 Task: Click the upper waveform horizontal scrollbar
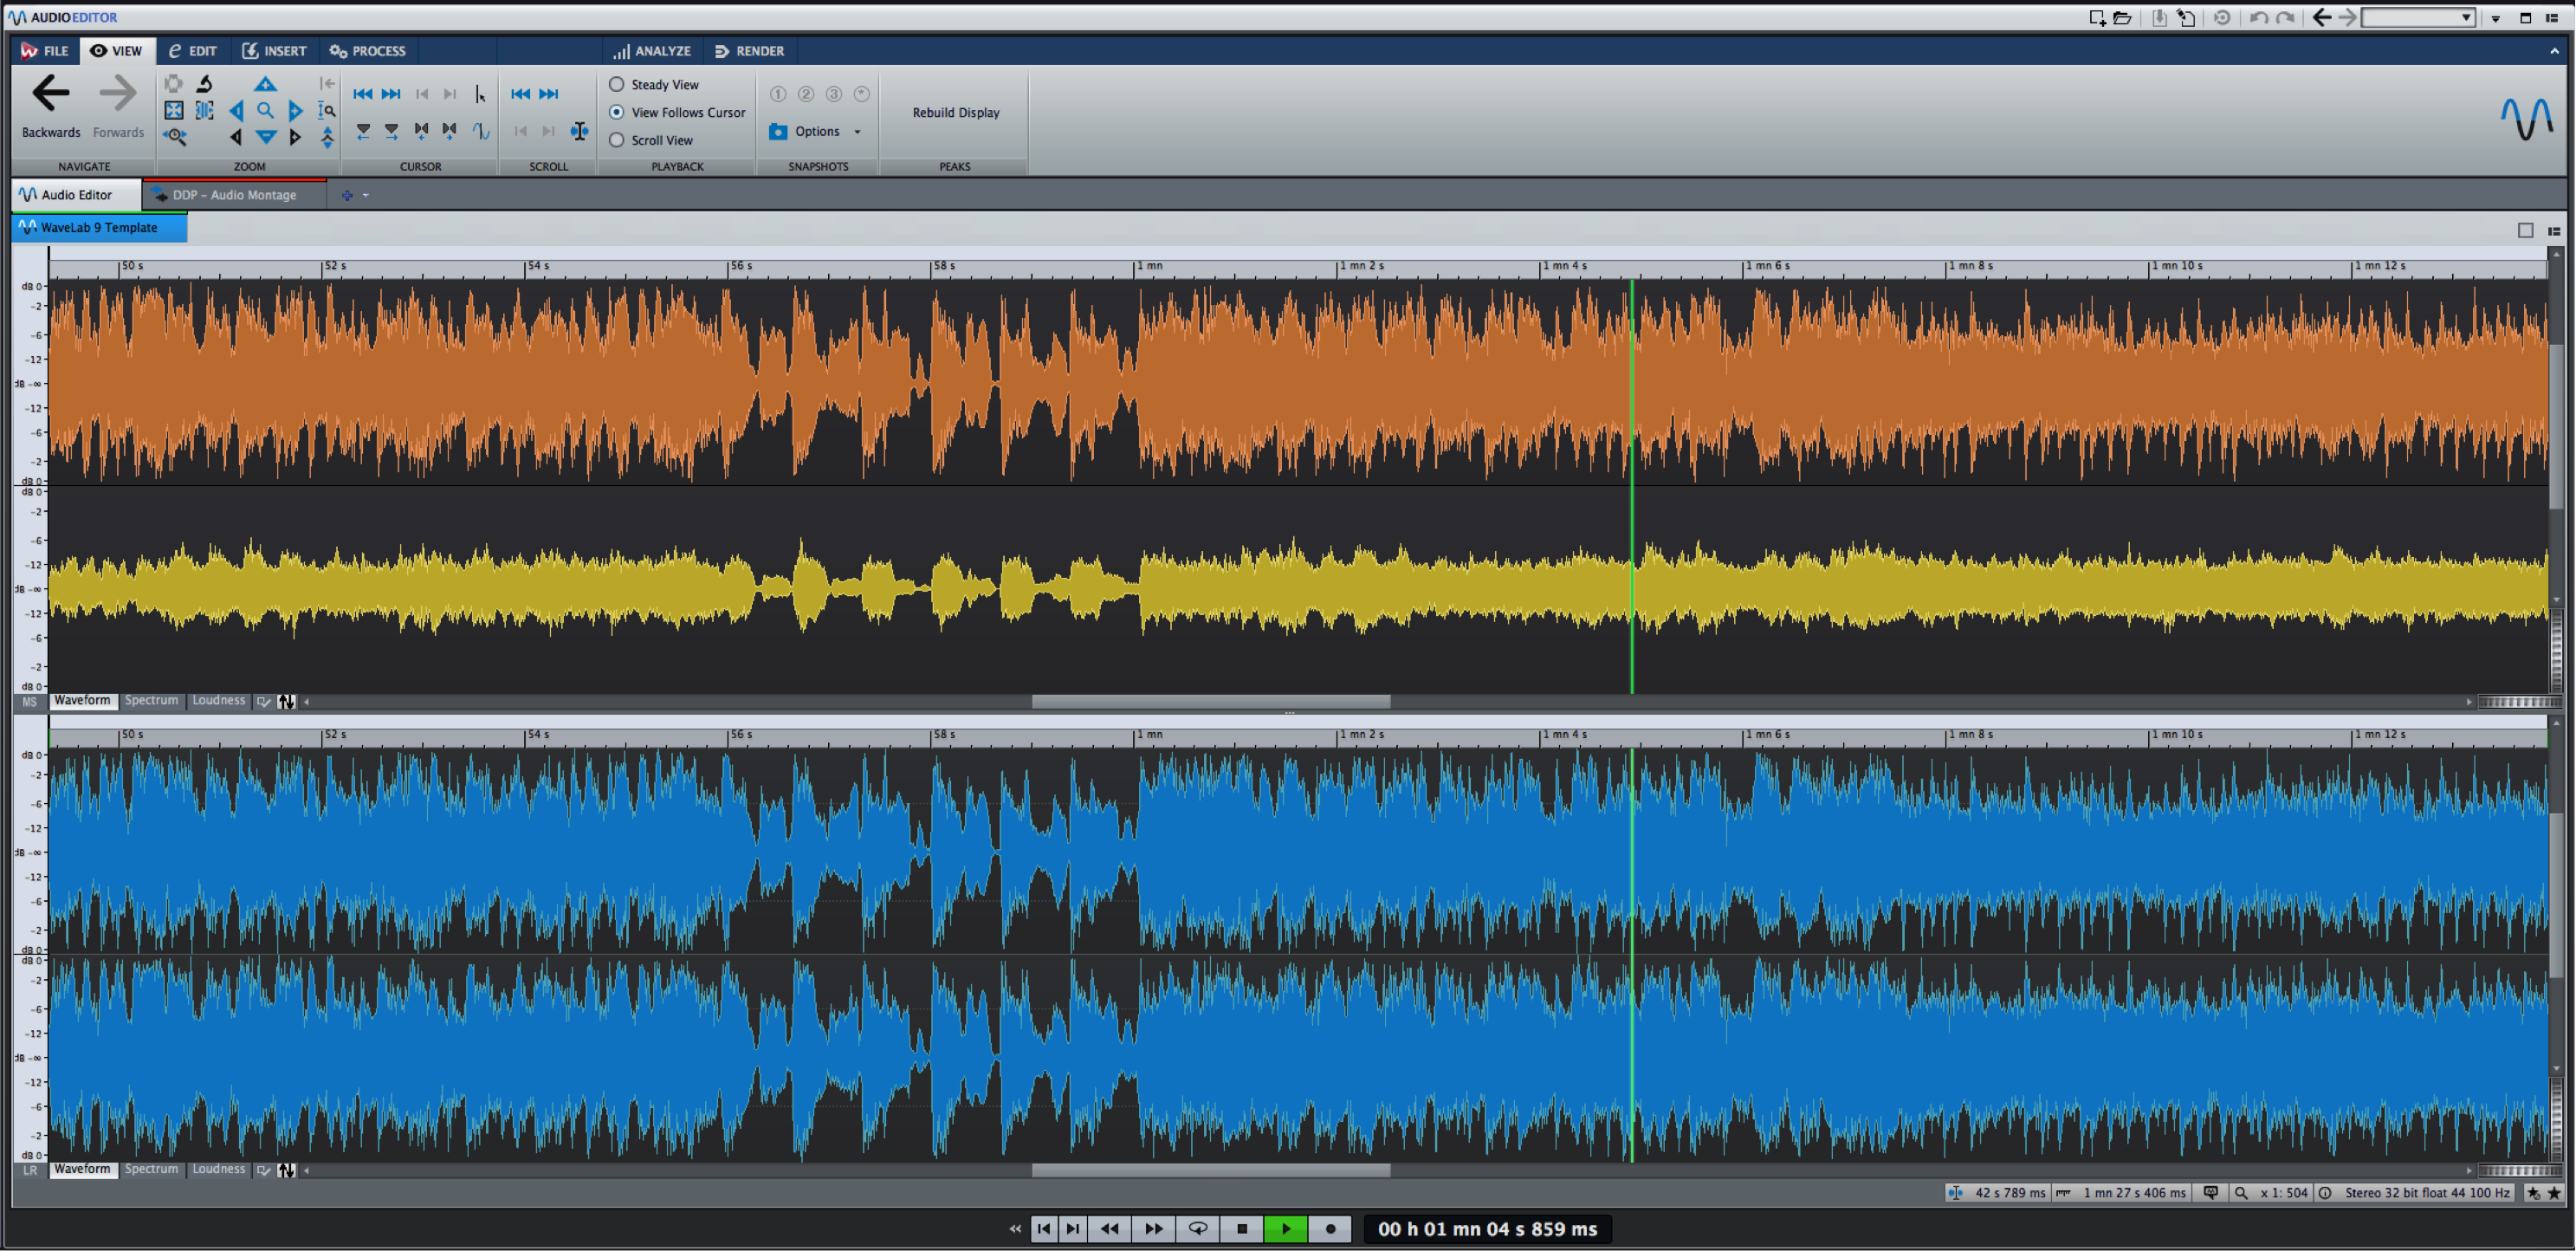[x=1211, y=702]
